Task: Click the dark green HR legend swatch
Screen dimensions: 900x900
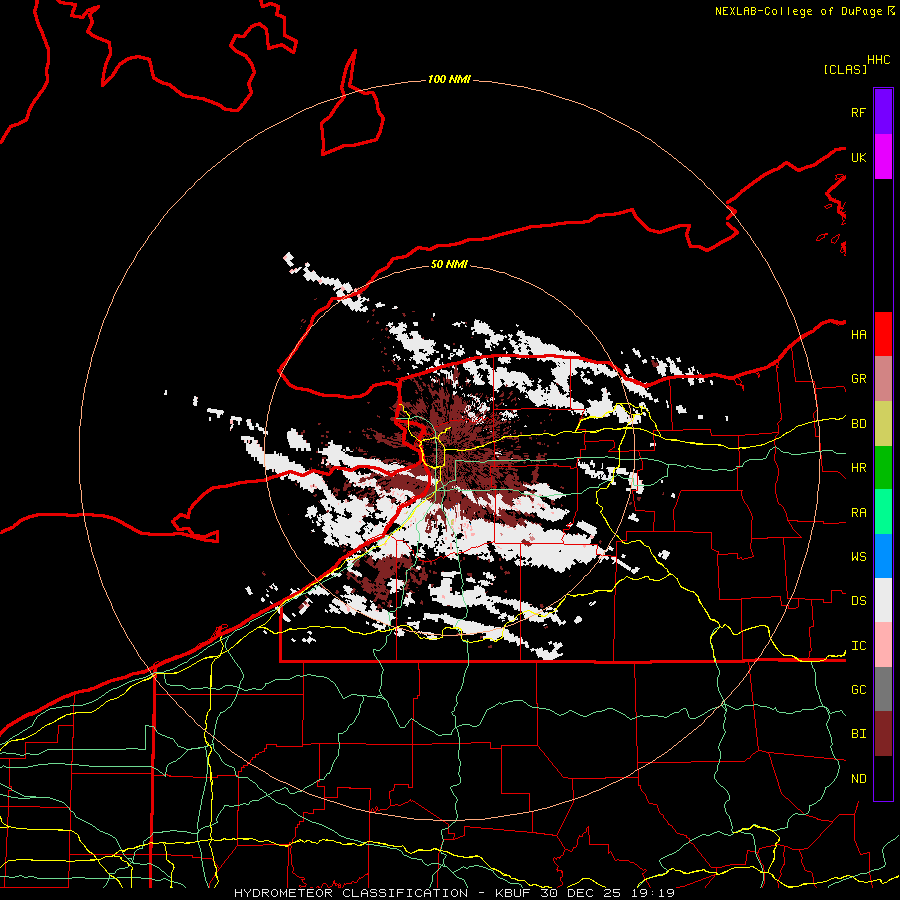Action: 883,467
